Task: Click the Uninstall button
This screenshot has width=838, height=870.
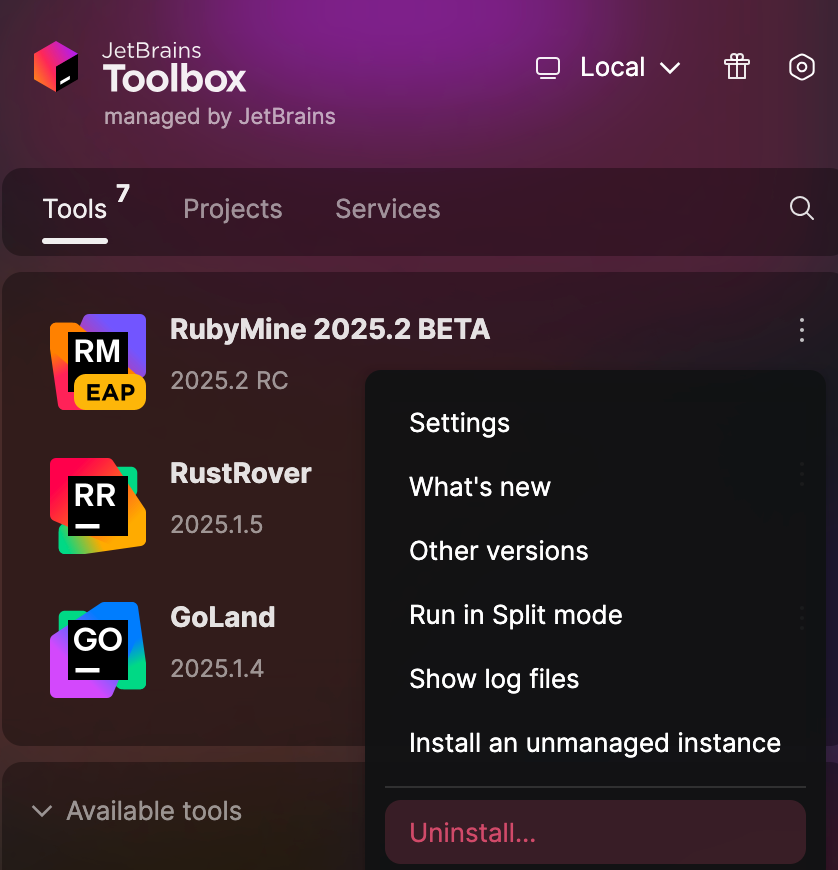Action: [595, 832]
